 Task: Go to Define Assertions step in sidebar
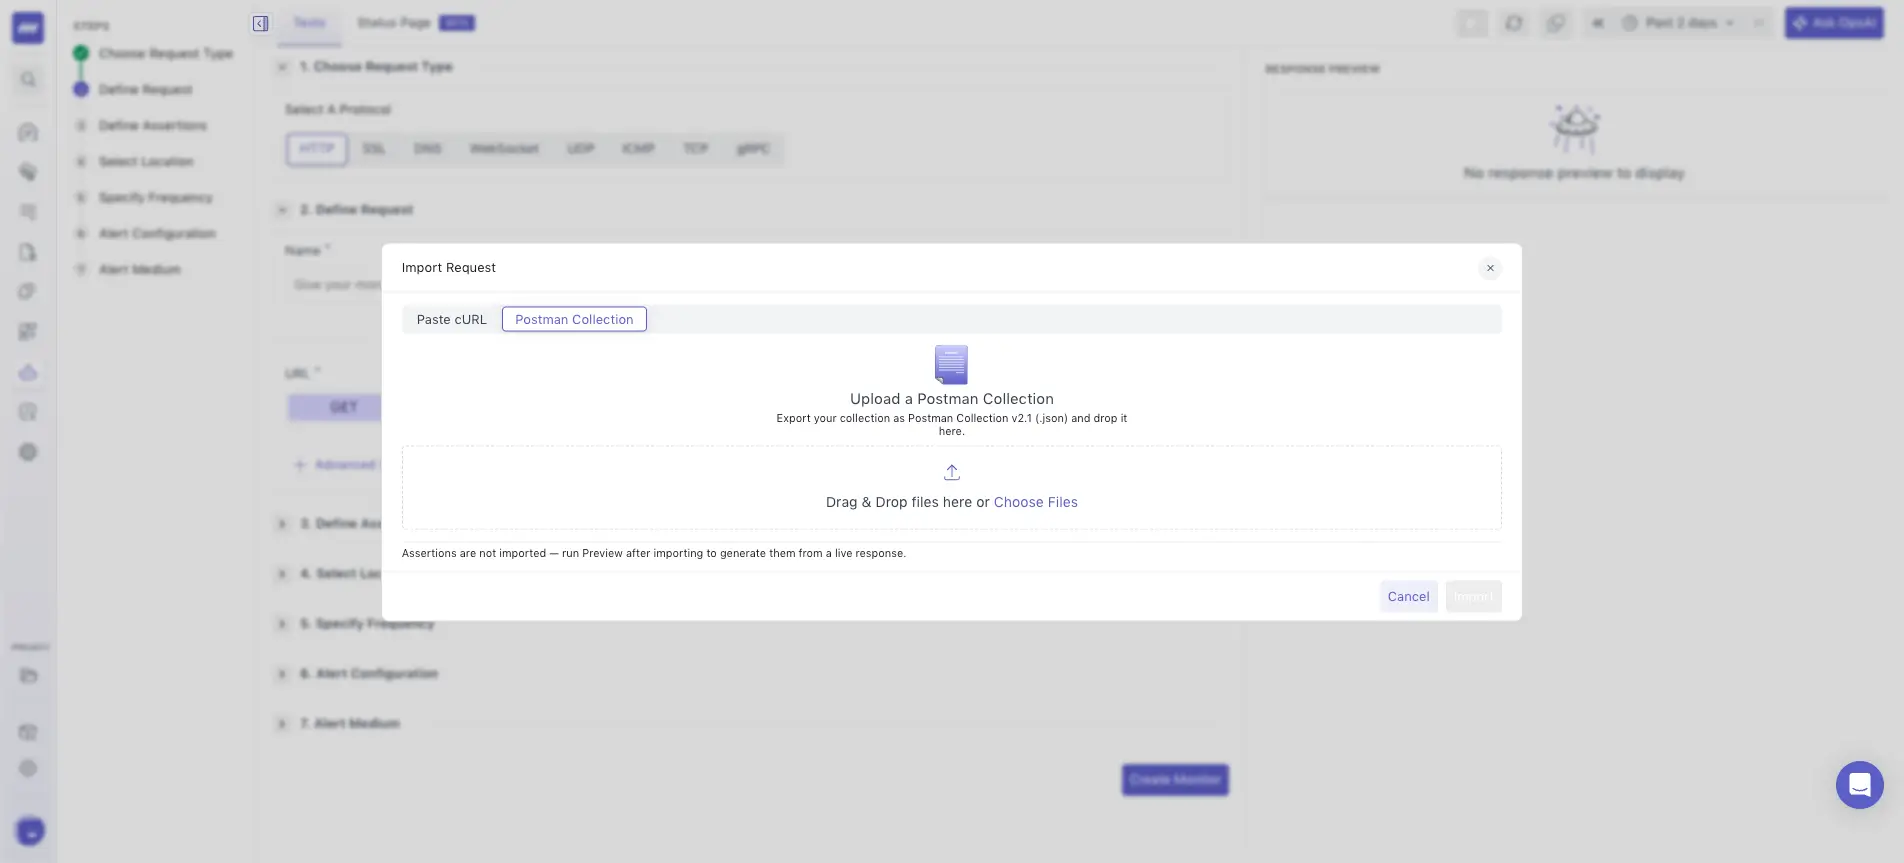[x=152, y=126]
